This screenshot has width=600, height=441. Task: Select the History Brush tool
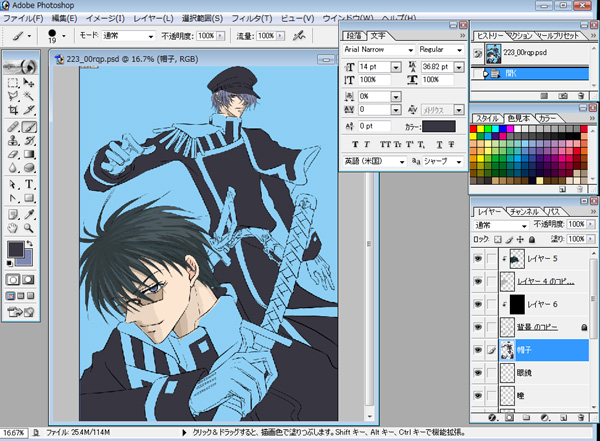point(29,140)
